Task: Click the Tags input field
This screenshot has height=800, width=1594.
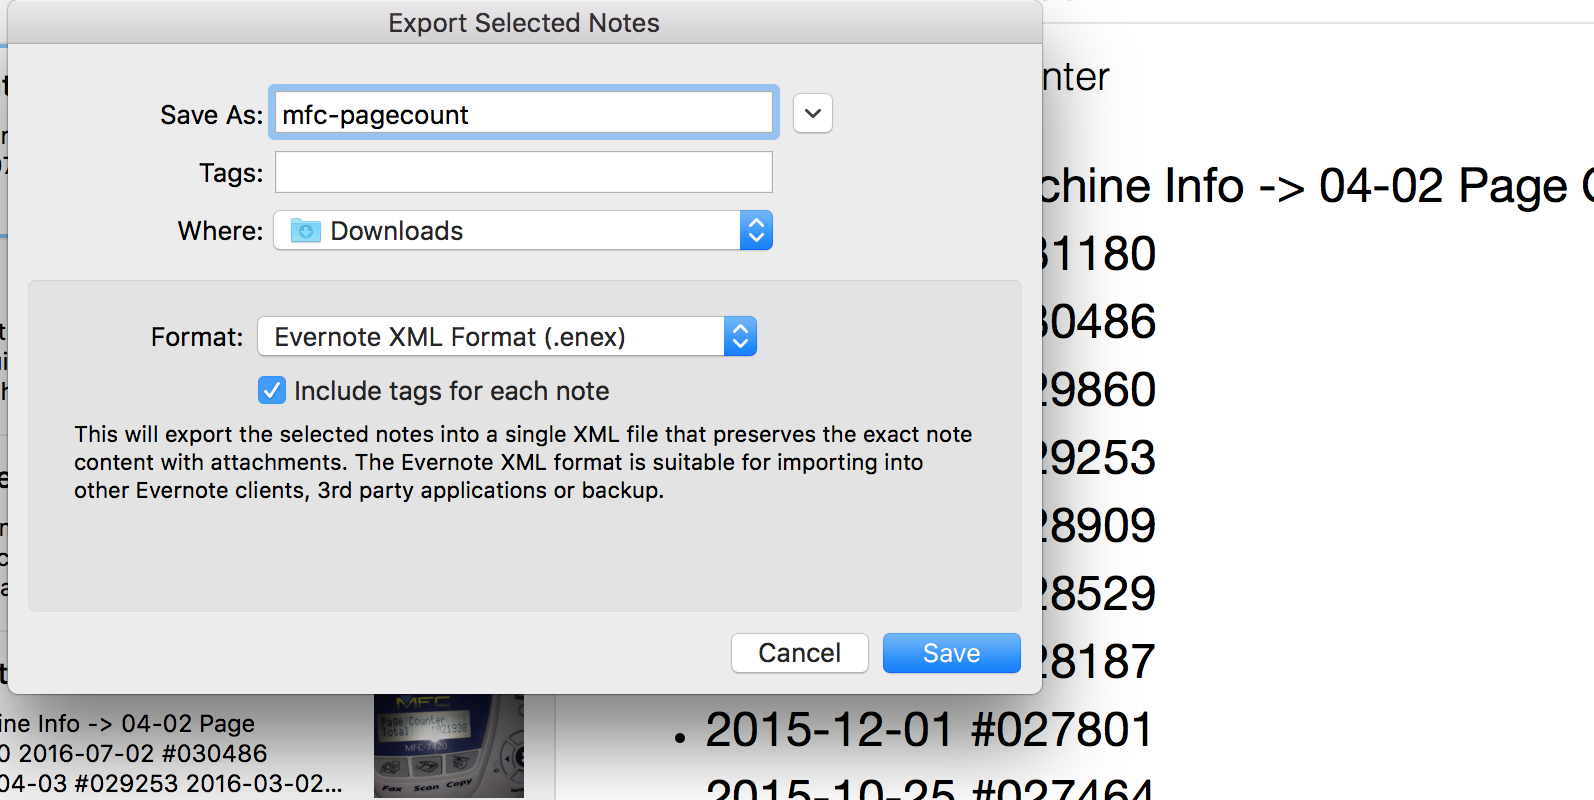Action: pos(523,172)
